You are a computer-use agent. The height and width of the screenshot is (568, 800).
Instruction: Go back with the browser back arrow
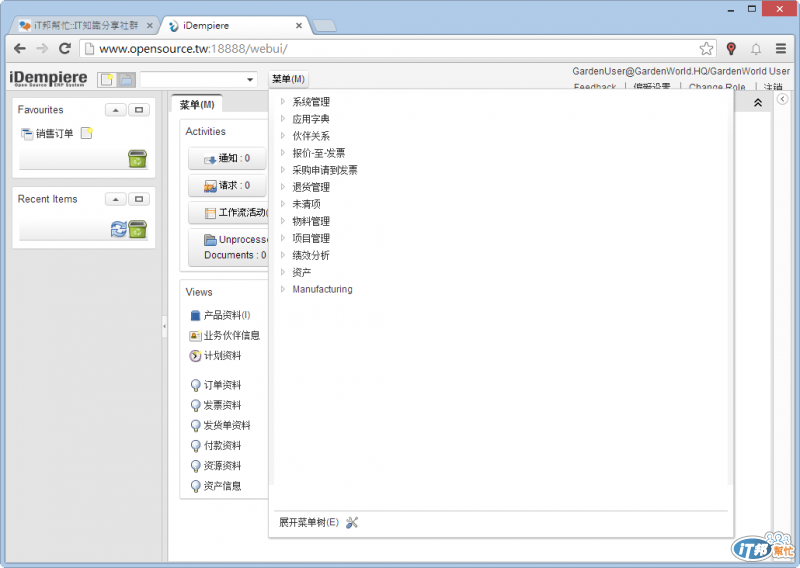coord(20,48)
